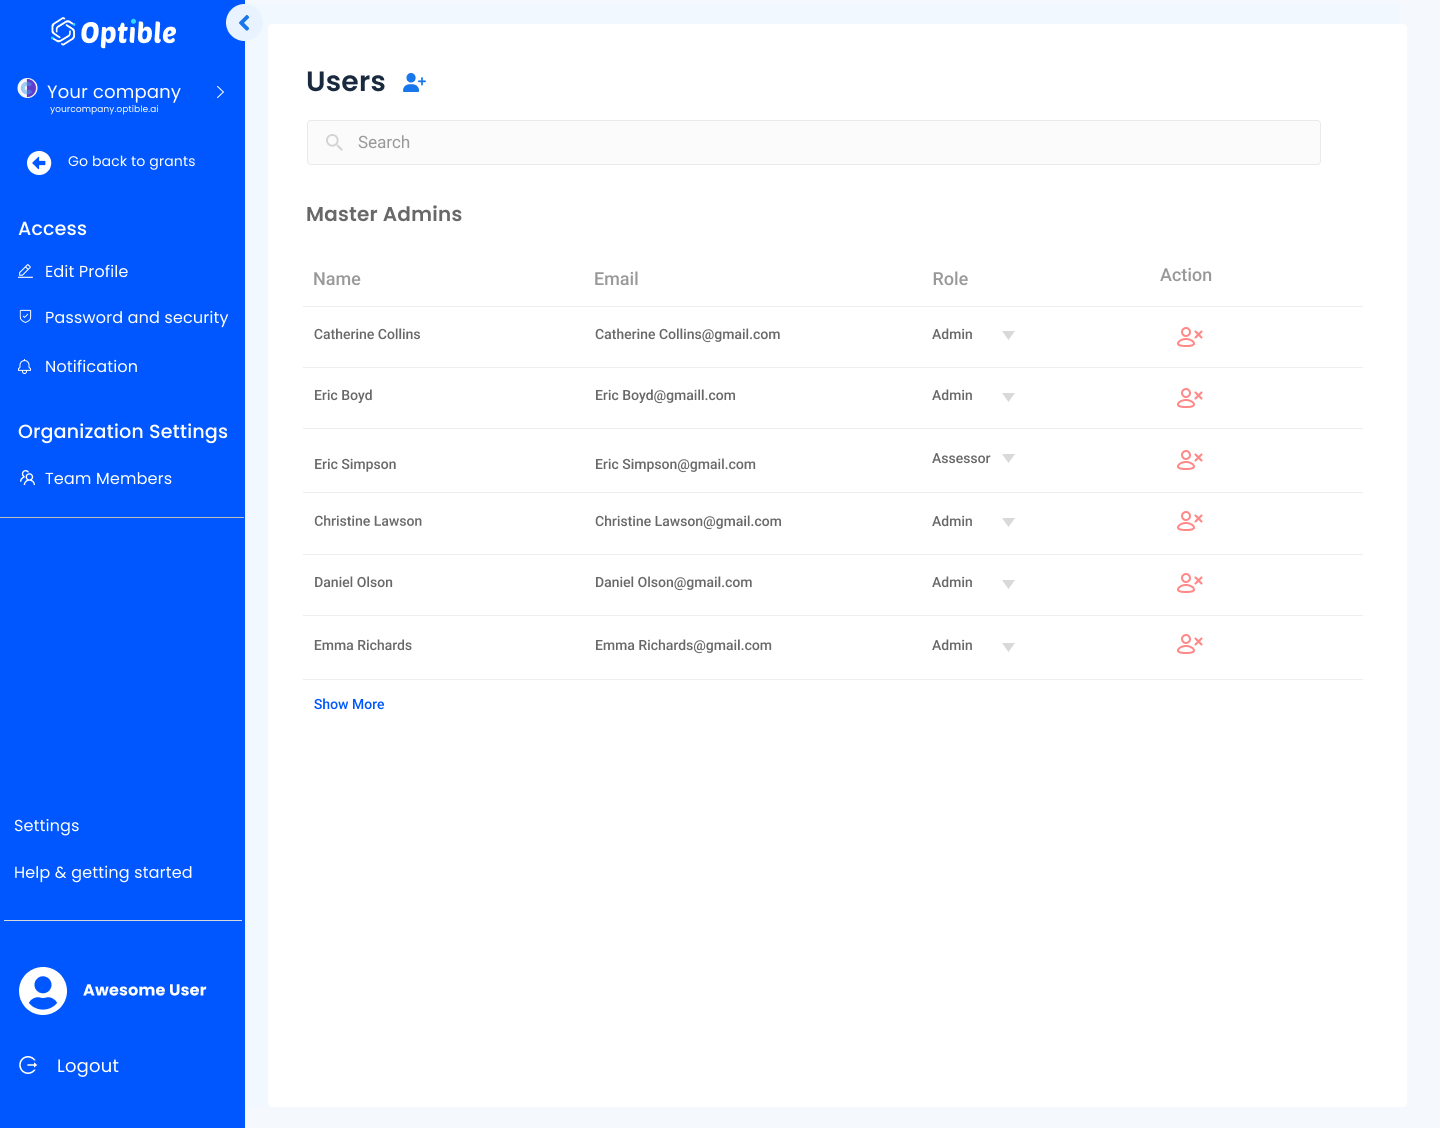
Task: Select Help & getting started
Action: [103, 872]
